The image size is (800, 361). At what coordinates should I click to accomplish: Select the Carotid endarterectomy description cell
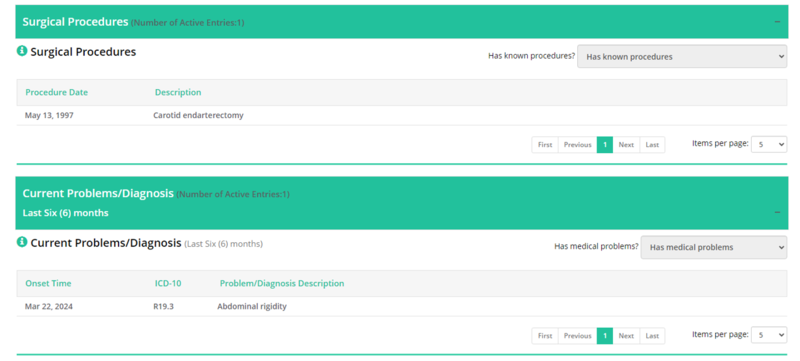coord(198,115)
